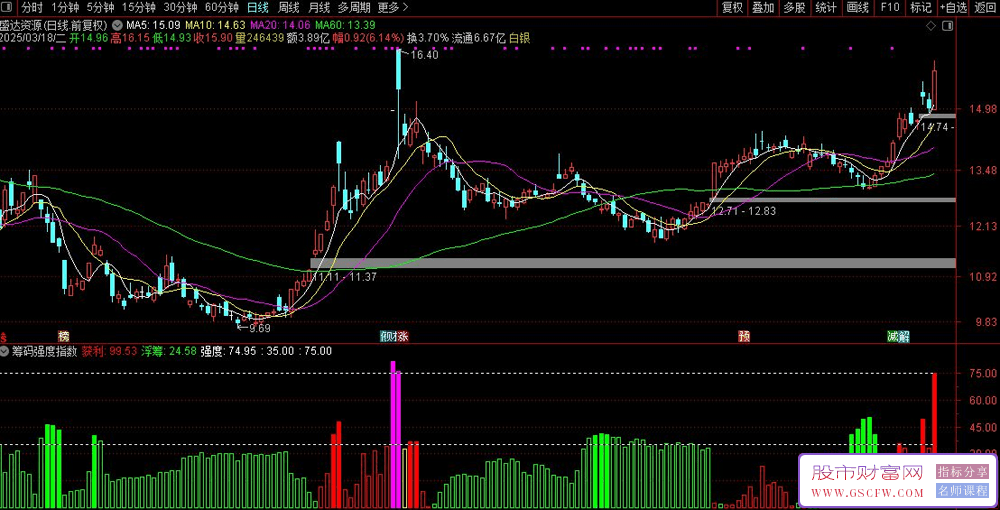Click the 涨 event marker under the chart
1000x510 pixels.
[x=404, y=337]
